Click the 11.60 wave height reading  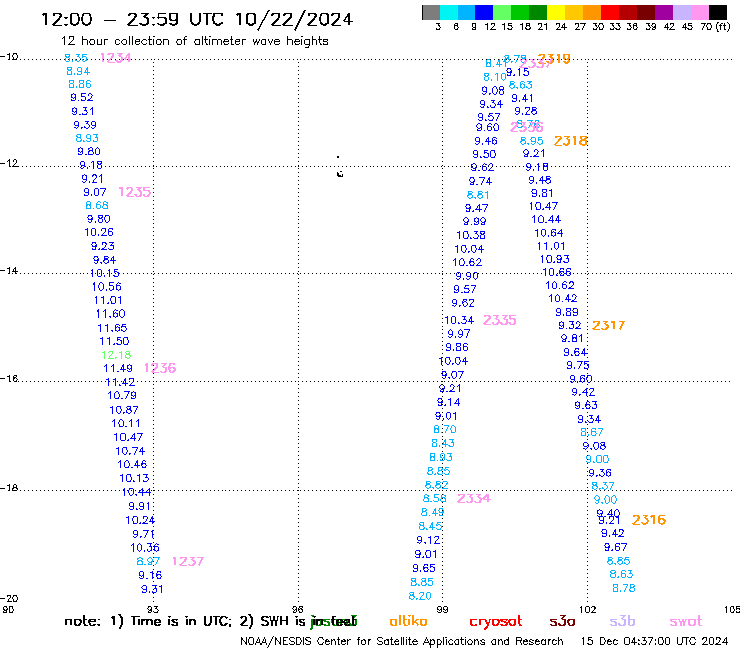coord(110,314)
